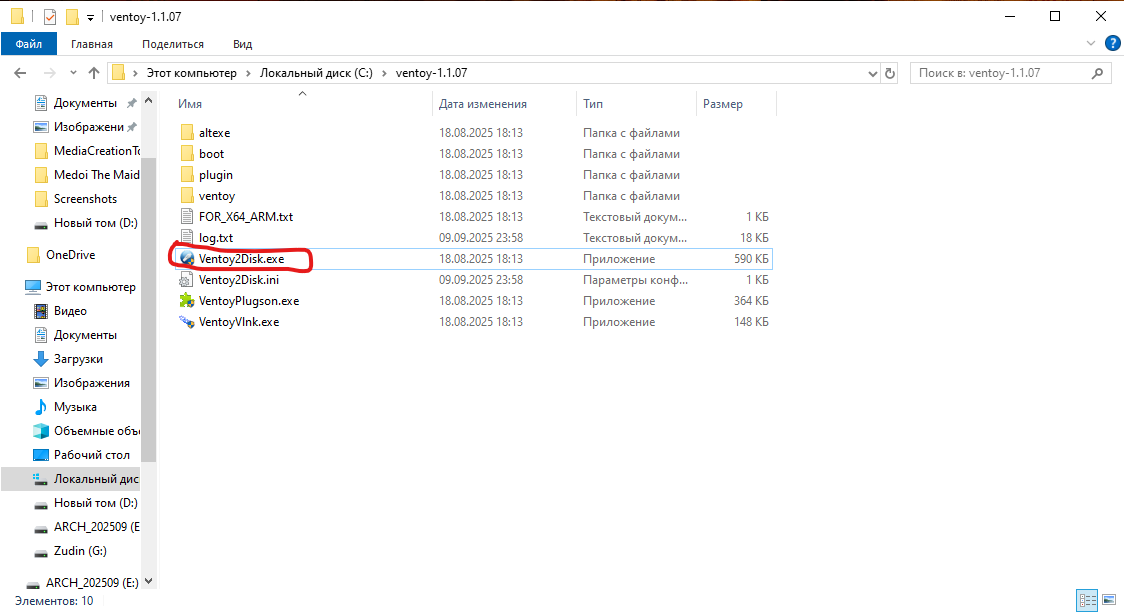Image resolution: width=1124 pixels, height=612 pixels.
Task: Click the navigation pane scroll down arrow
Action: click(x=149, y=581)
